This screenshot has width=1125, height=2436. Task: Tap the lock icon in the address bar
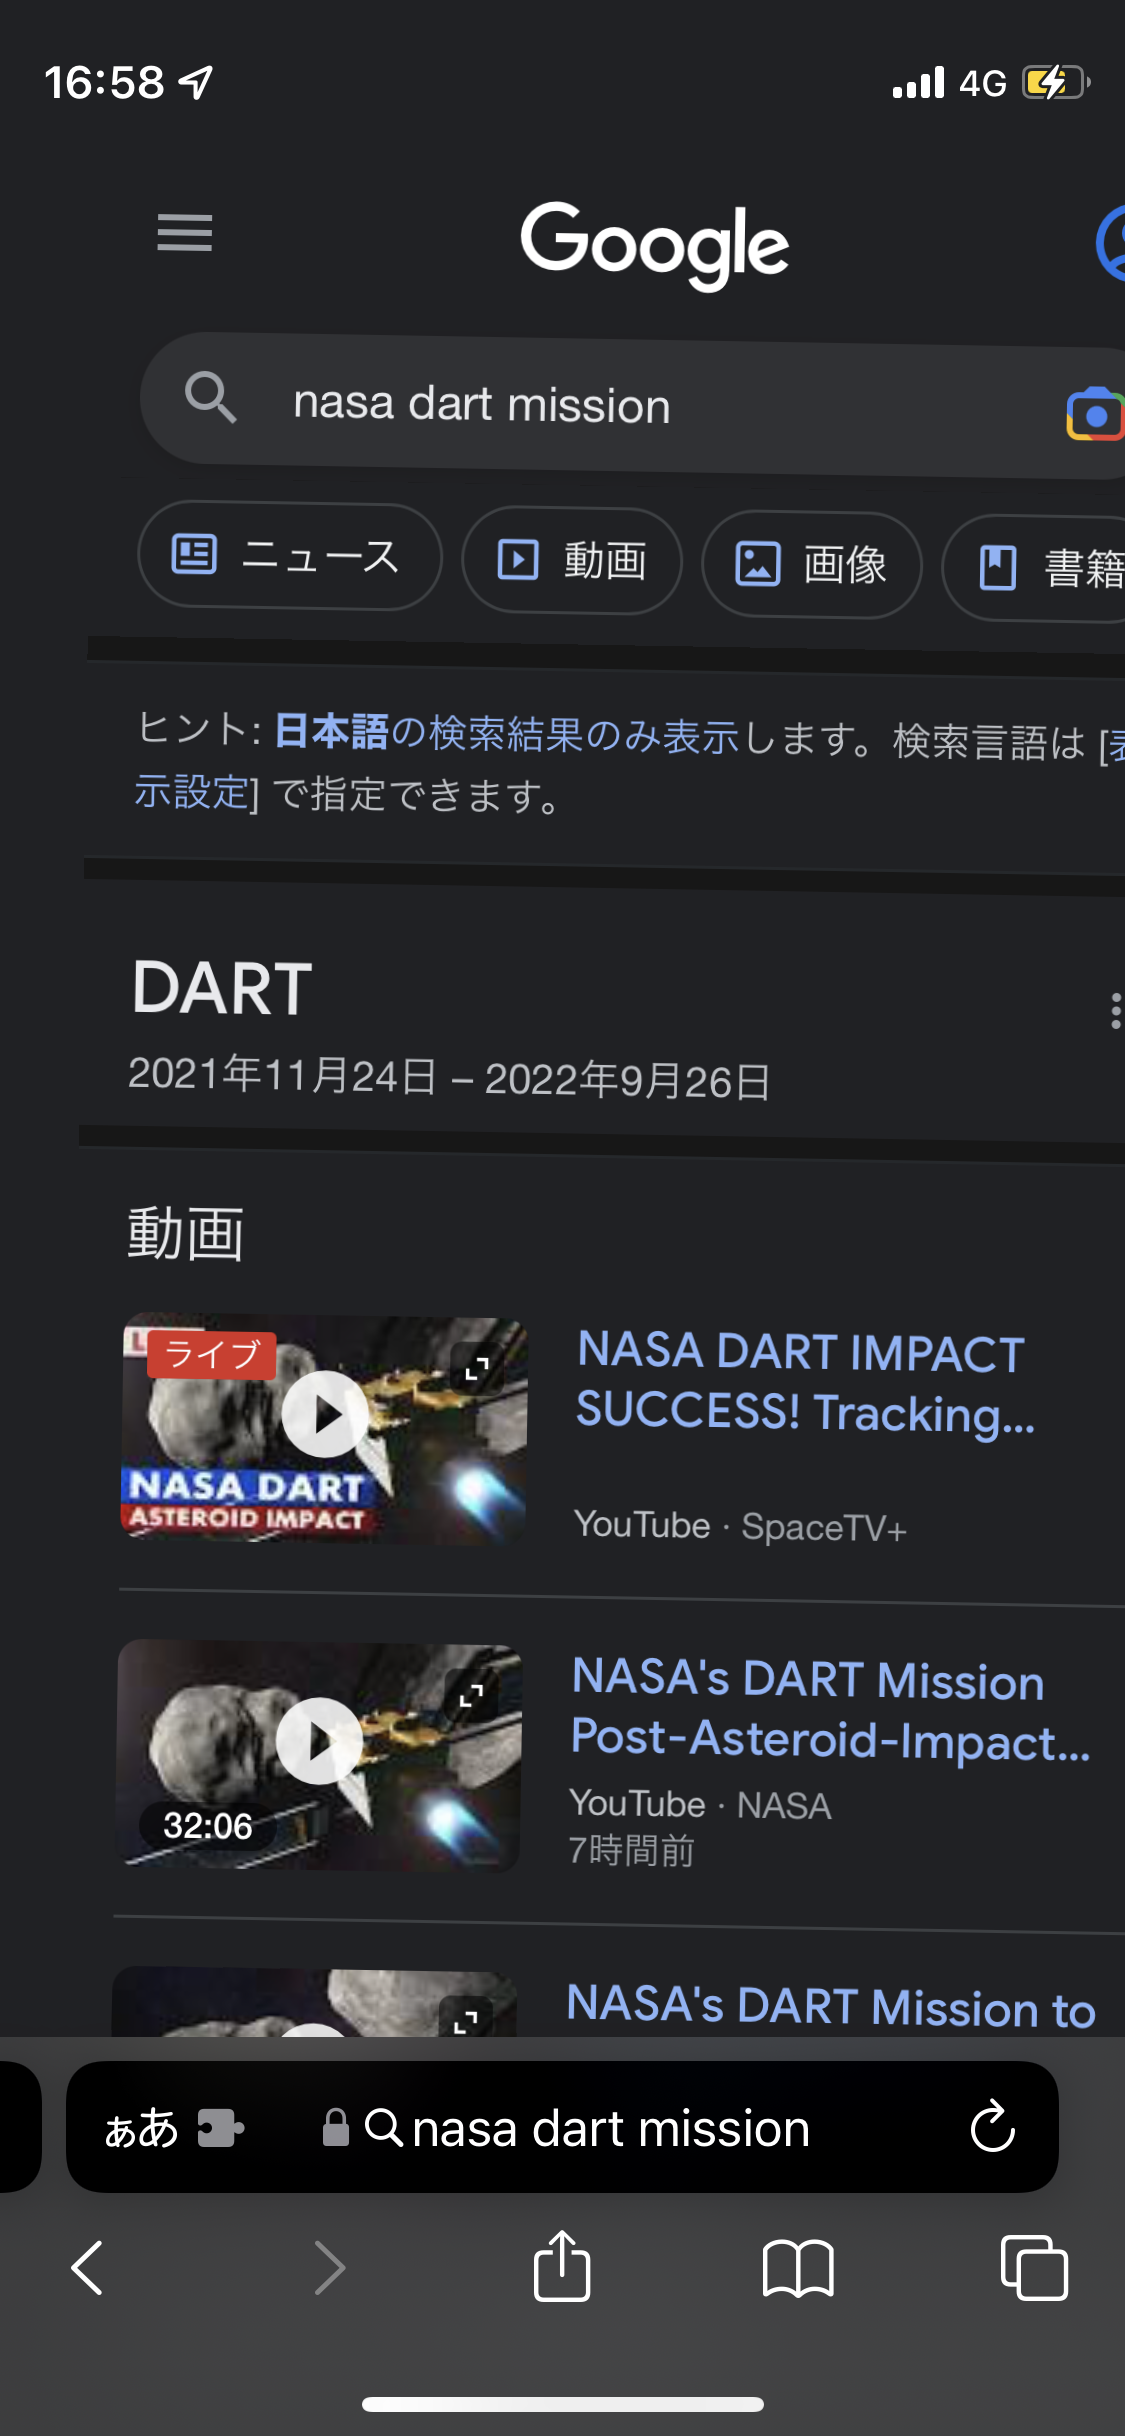pos(336,2127)
